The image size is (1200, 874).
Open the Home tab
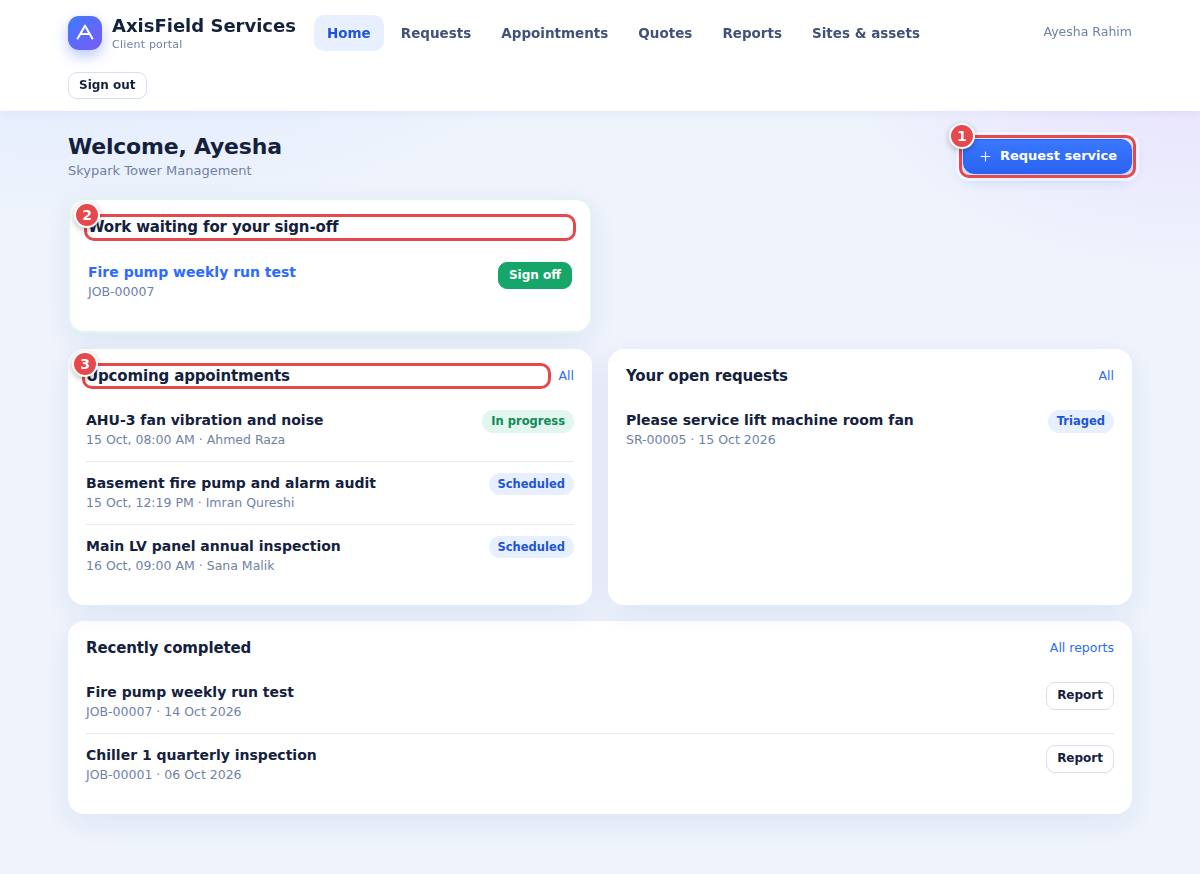[349, 33]
